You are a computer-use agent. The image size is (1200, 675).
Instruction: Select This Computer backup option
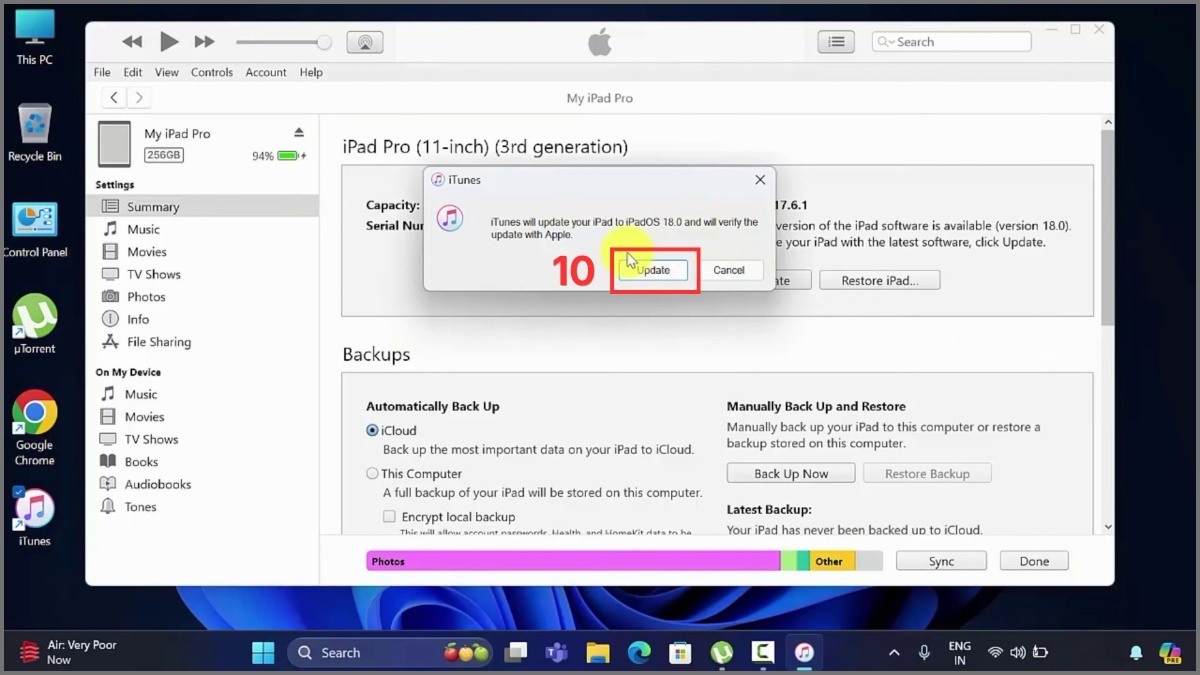click(x=372, y=474)
